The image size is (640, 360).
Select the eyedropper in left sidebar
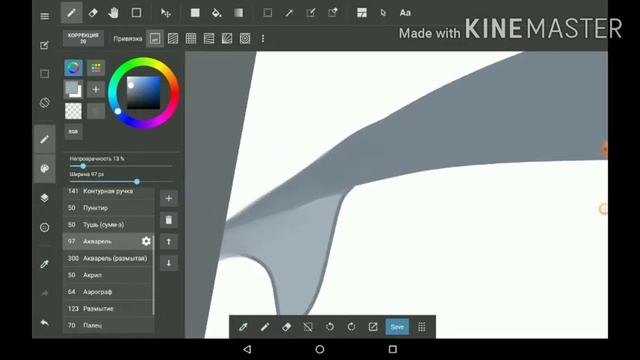[x=44, y=264]
